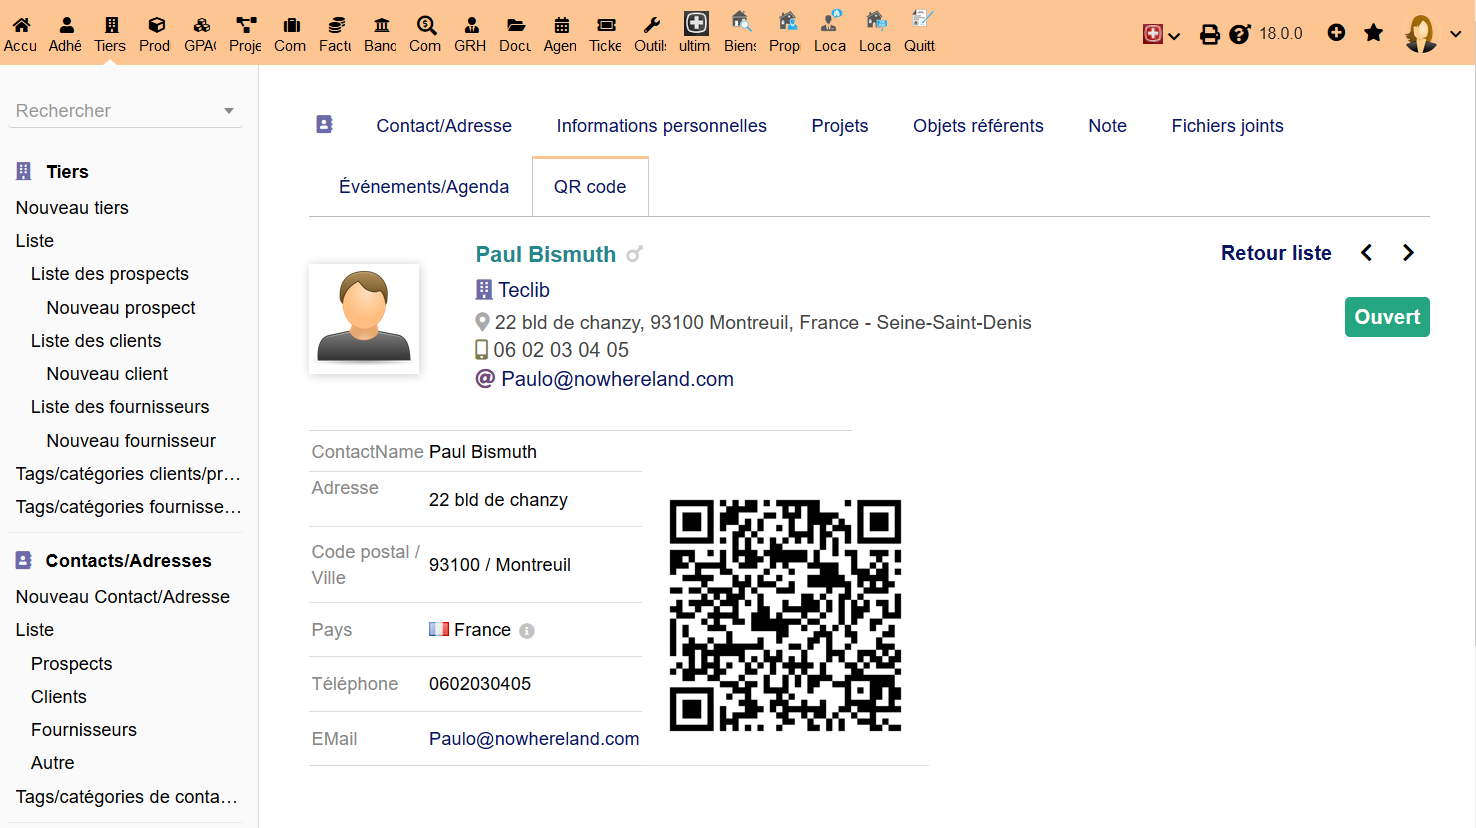
Task: Open the Agenda calendar icon
Action: pos(561,26)
